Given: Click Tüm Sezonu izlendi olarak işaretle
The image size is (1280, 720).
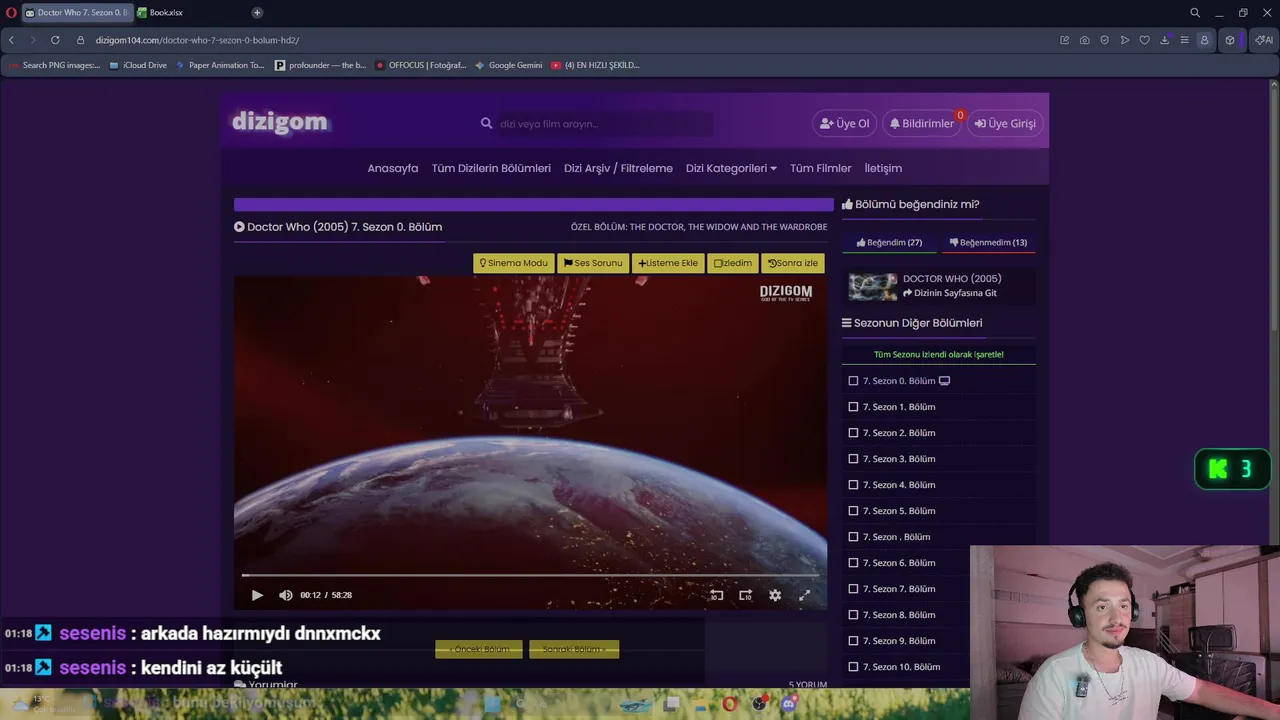Looking at the screenshot, I should (939, 354).
